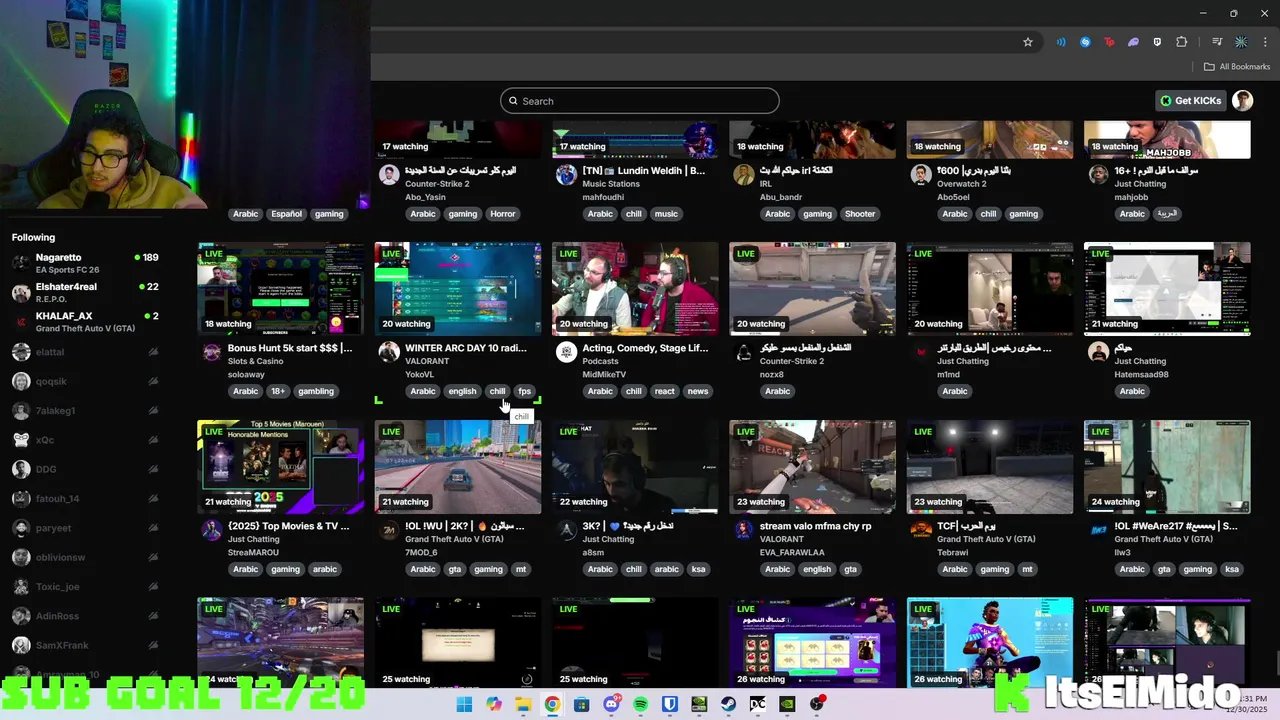Click the Español tag in the top row

286,214
